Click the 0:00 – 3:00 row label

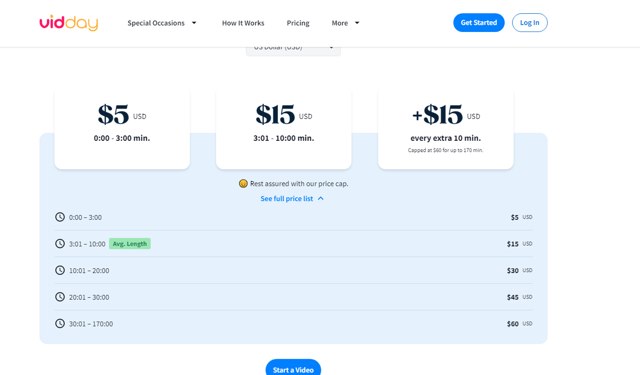[85, 217]
